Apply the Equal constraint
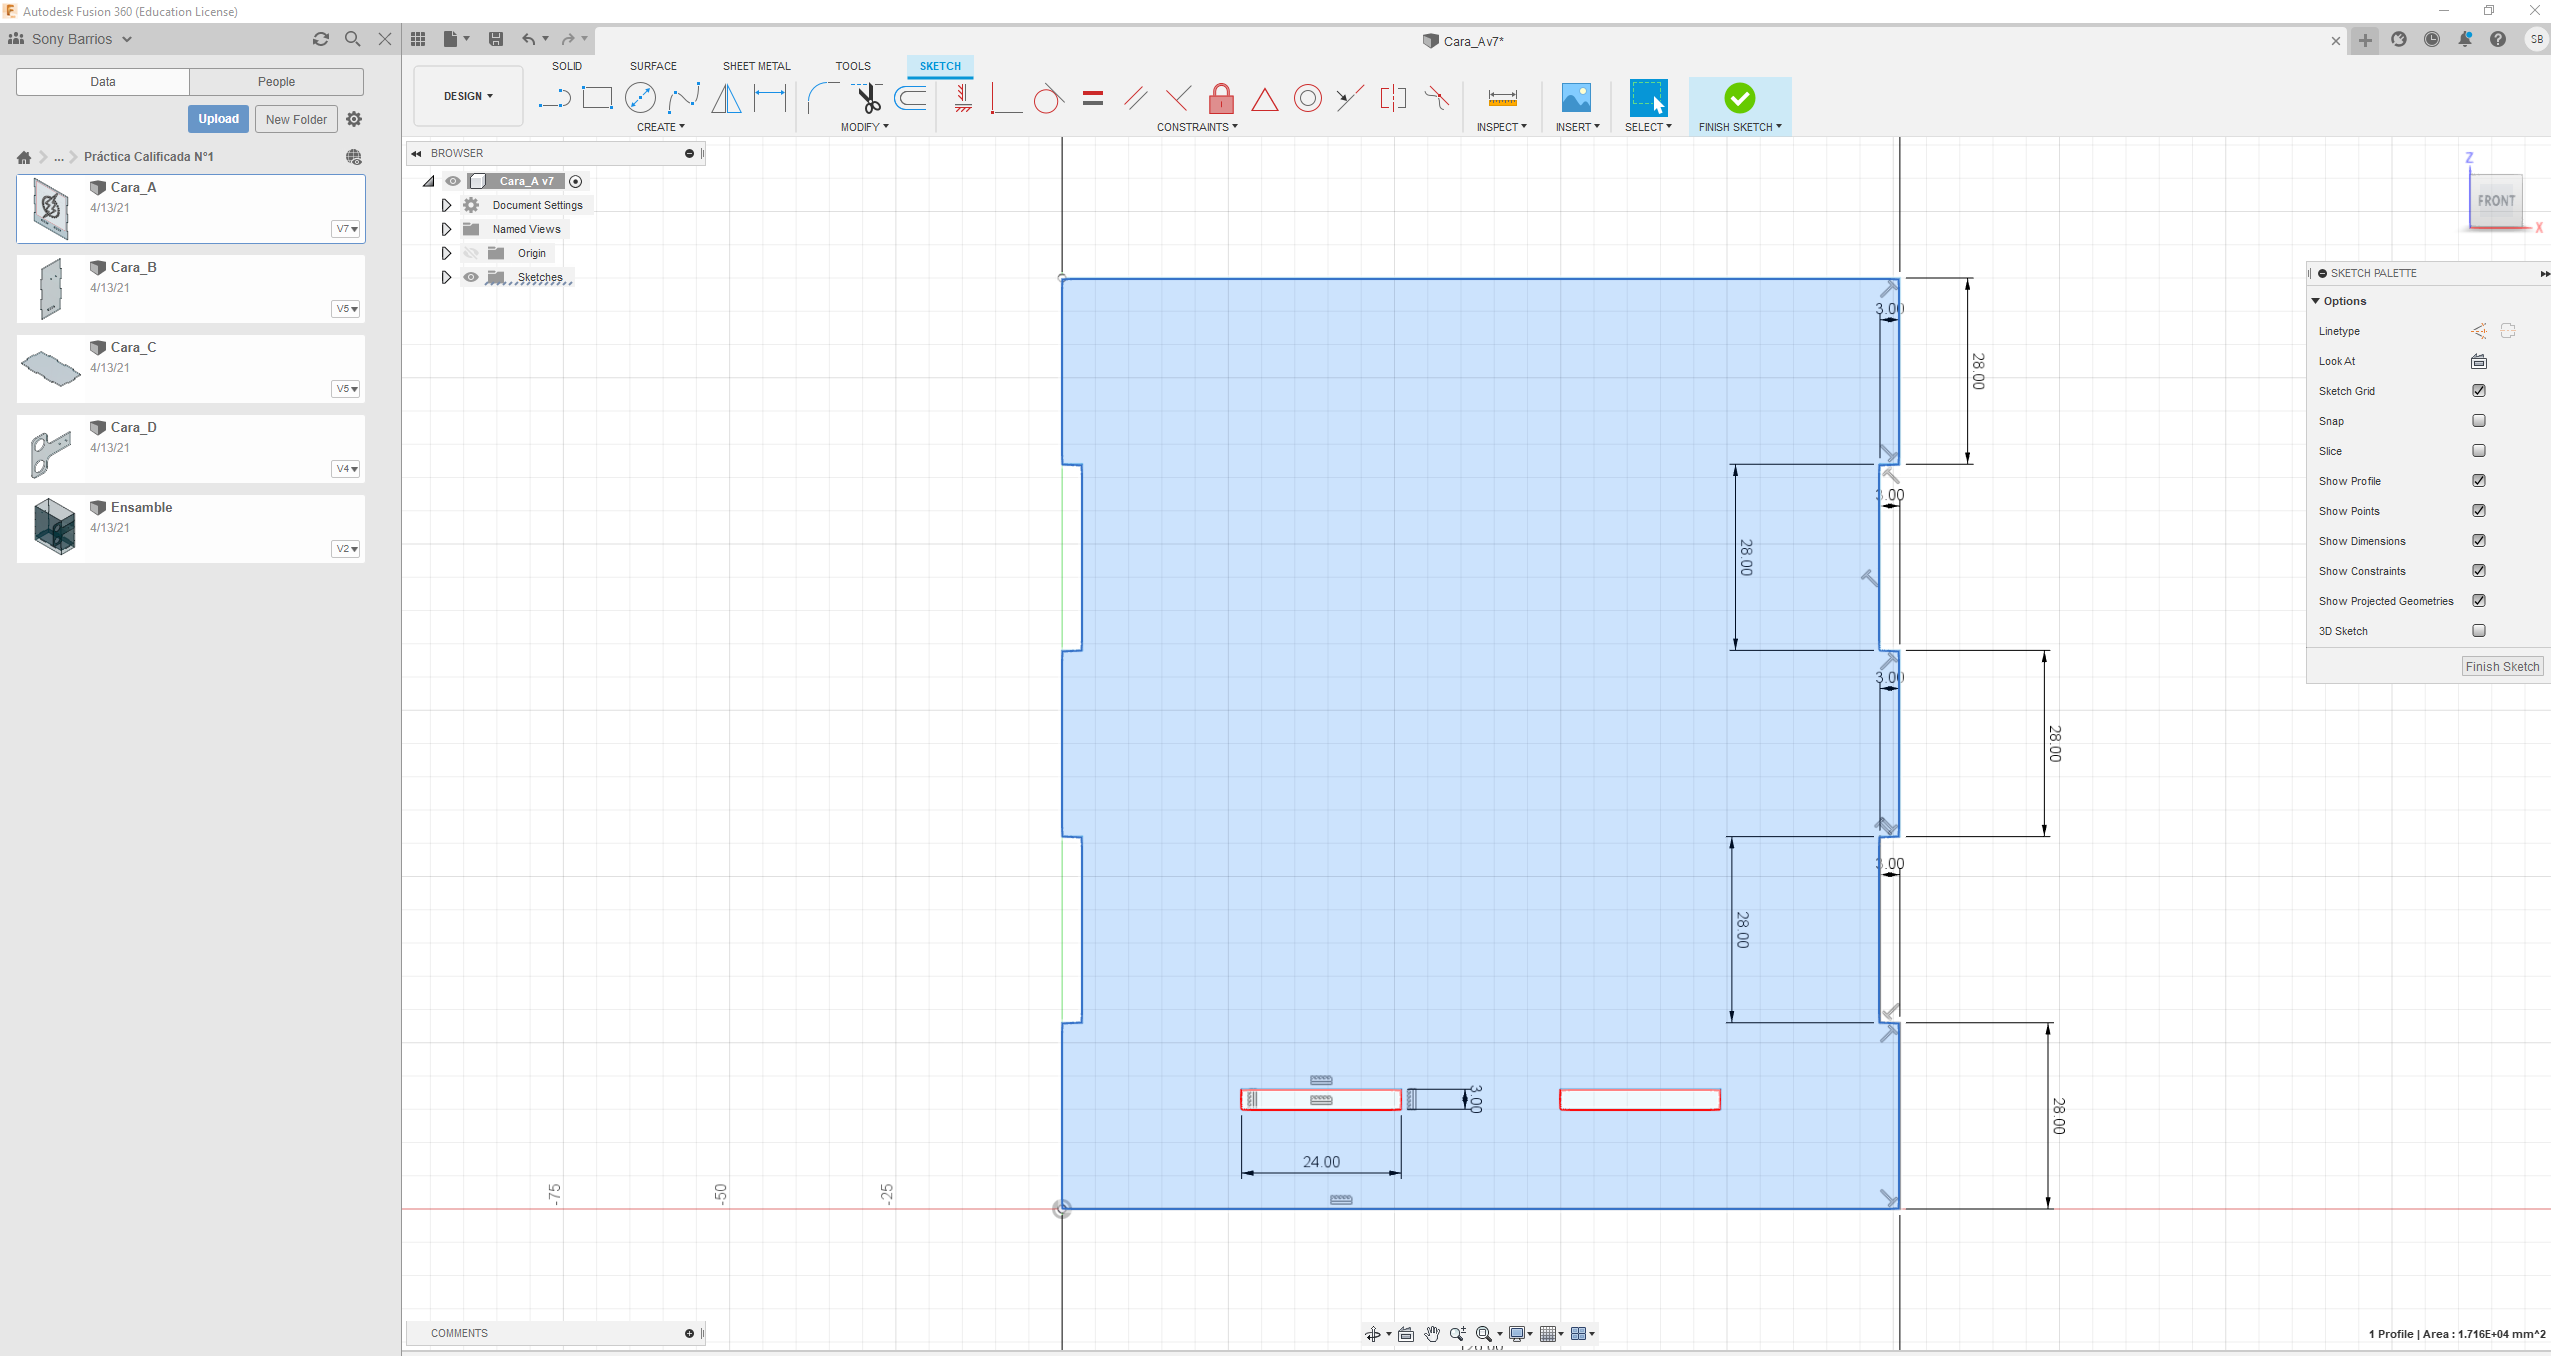2551x1356 pixels. point(1092,98)
